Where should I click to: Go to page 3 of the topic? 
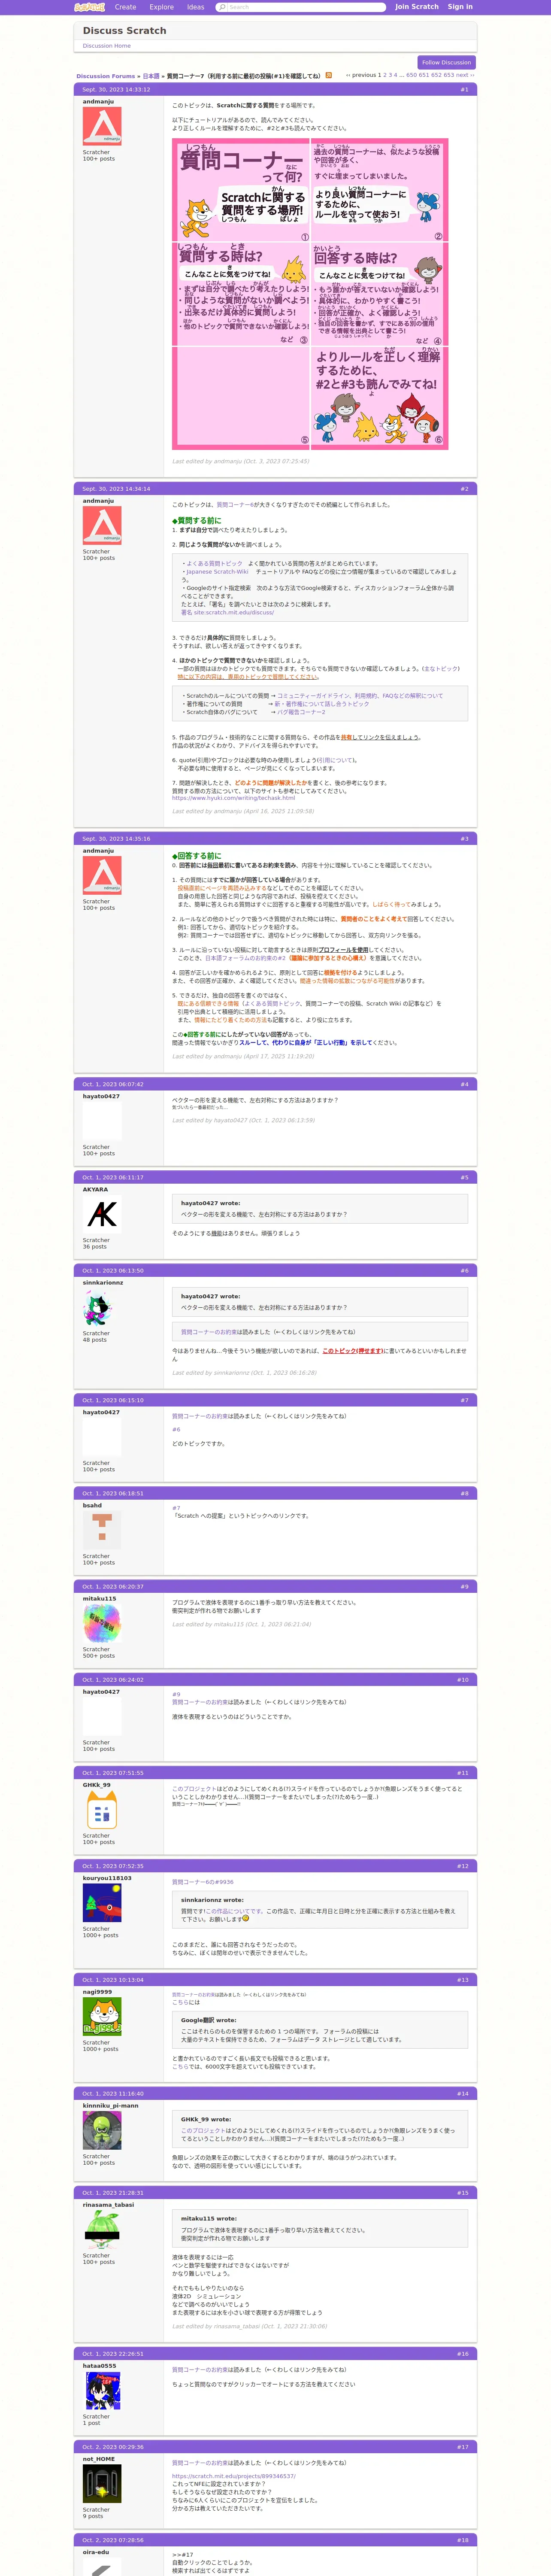pos(391,75)
